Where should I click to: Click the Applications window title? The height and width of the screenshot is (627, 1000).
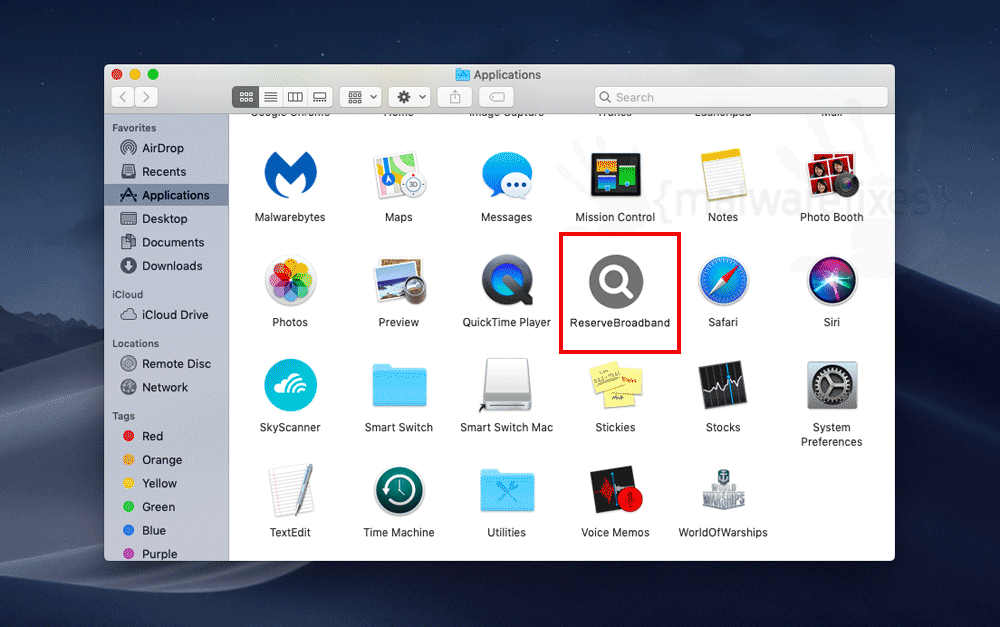[507, 75]
